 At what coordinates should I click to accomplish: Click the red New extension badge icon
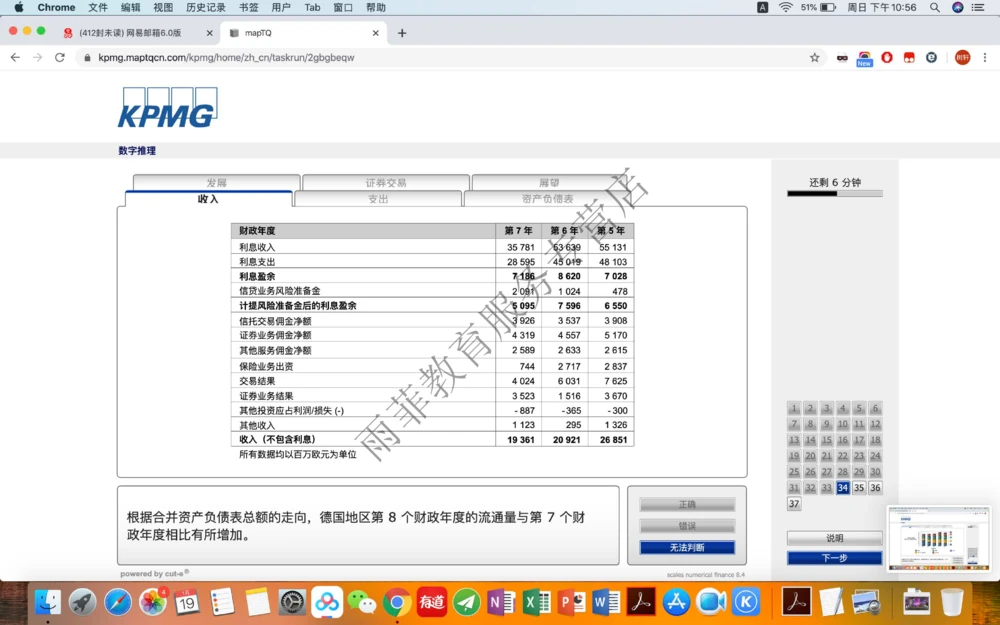tap(864, 57)
